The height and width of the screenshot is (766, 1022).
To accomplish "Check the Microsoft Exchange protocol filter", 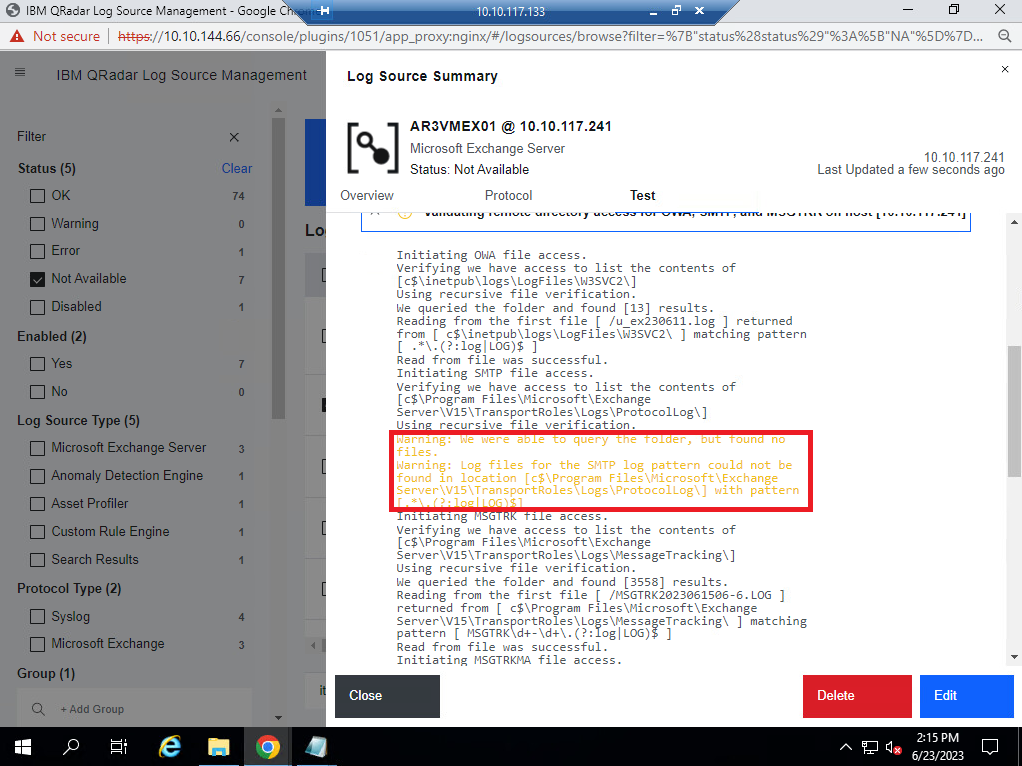I will pos(38,644).
